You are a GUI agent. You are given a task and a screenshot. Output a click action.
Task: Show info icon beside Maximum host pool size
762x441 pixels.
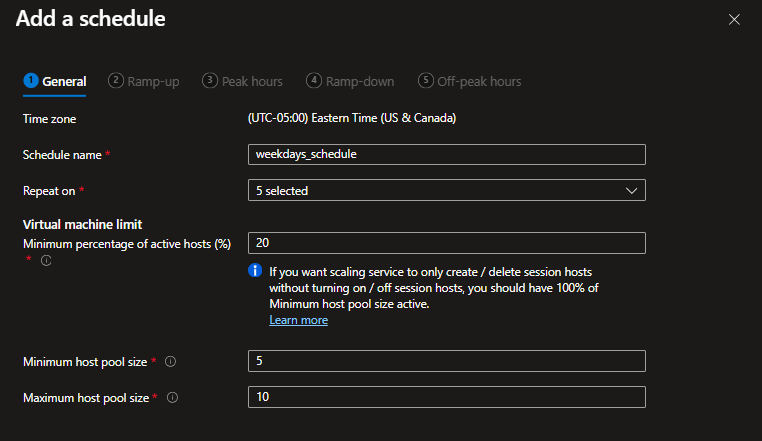pyautogui.click(x=172, y=398)
